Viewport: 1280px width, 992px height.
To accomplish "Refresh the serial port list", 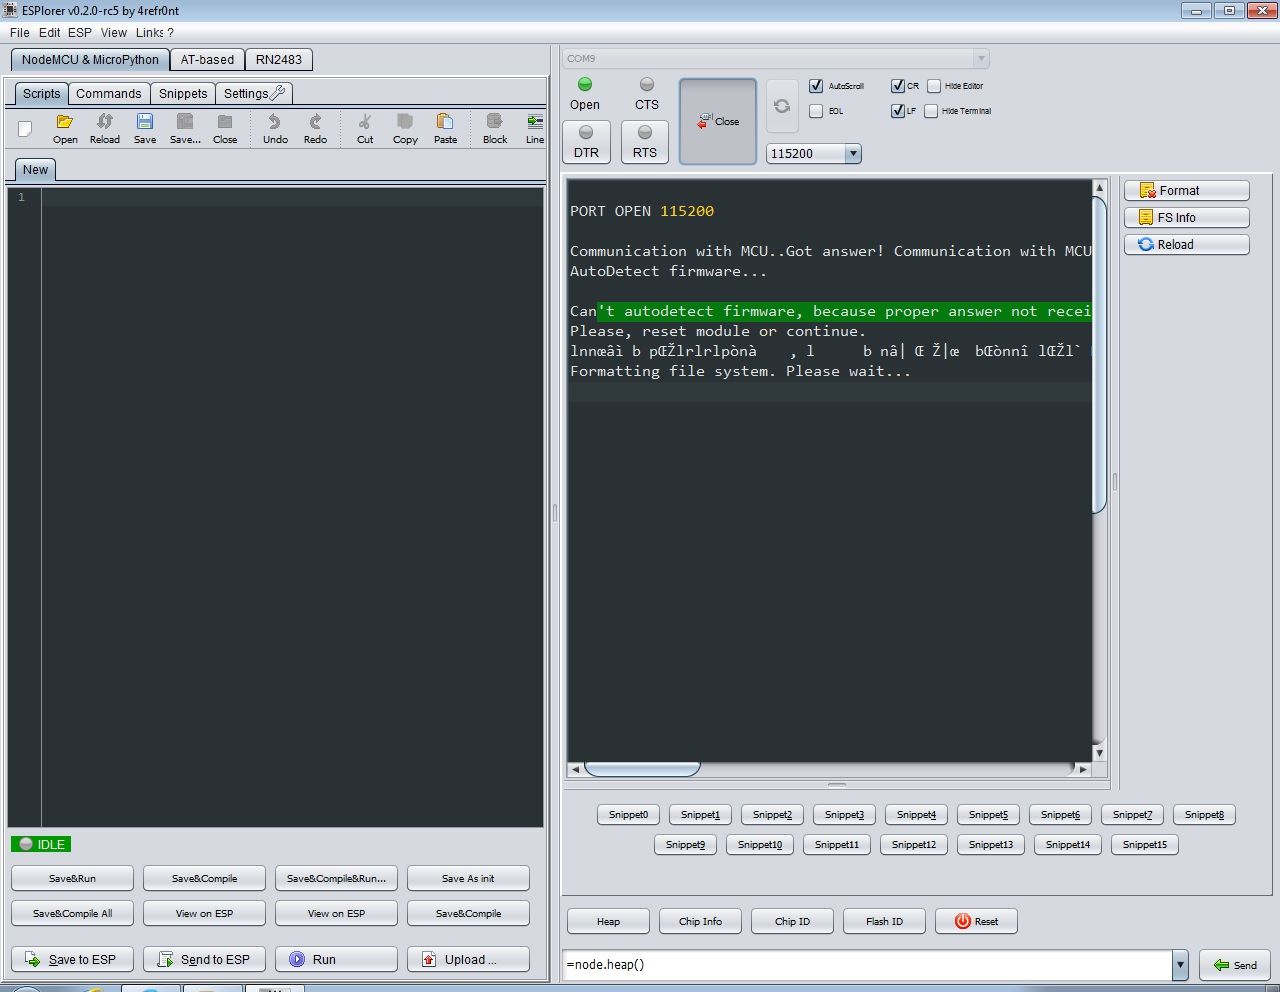I will (x=782, y=107).
